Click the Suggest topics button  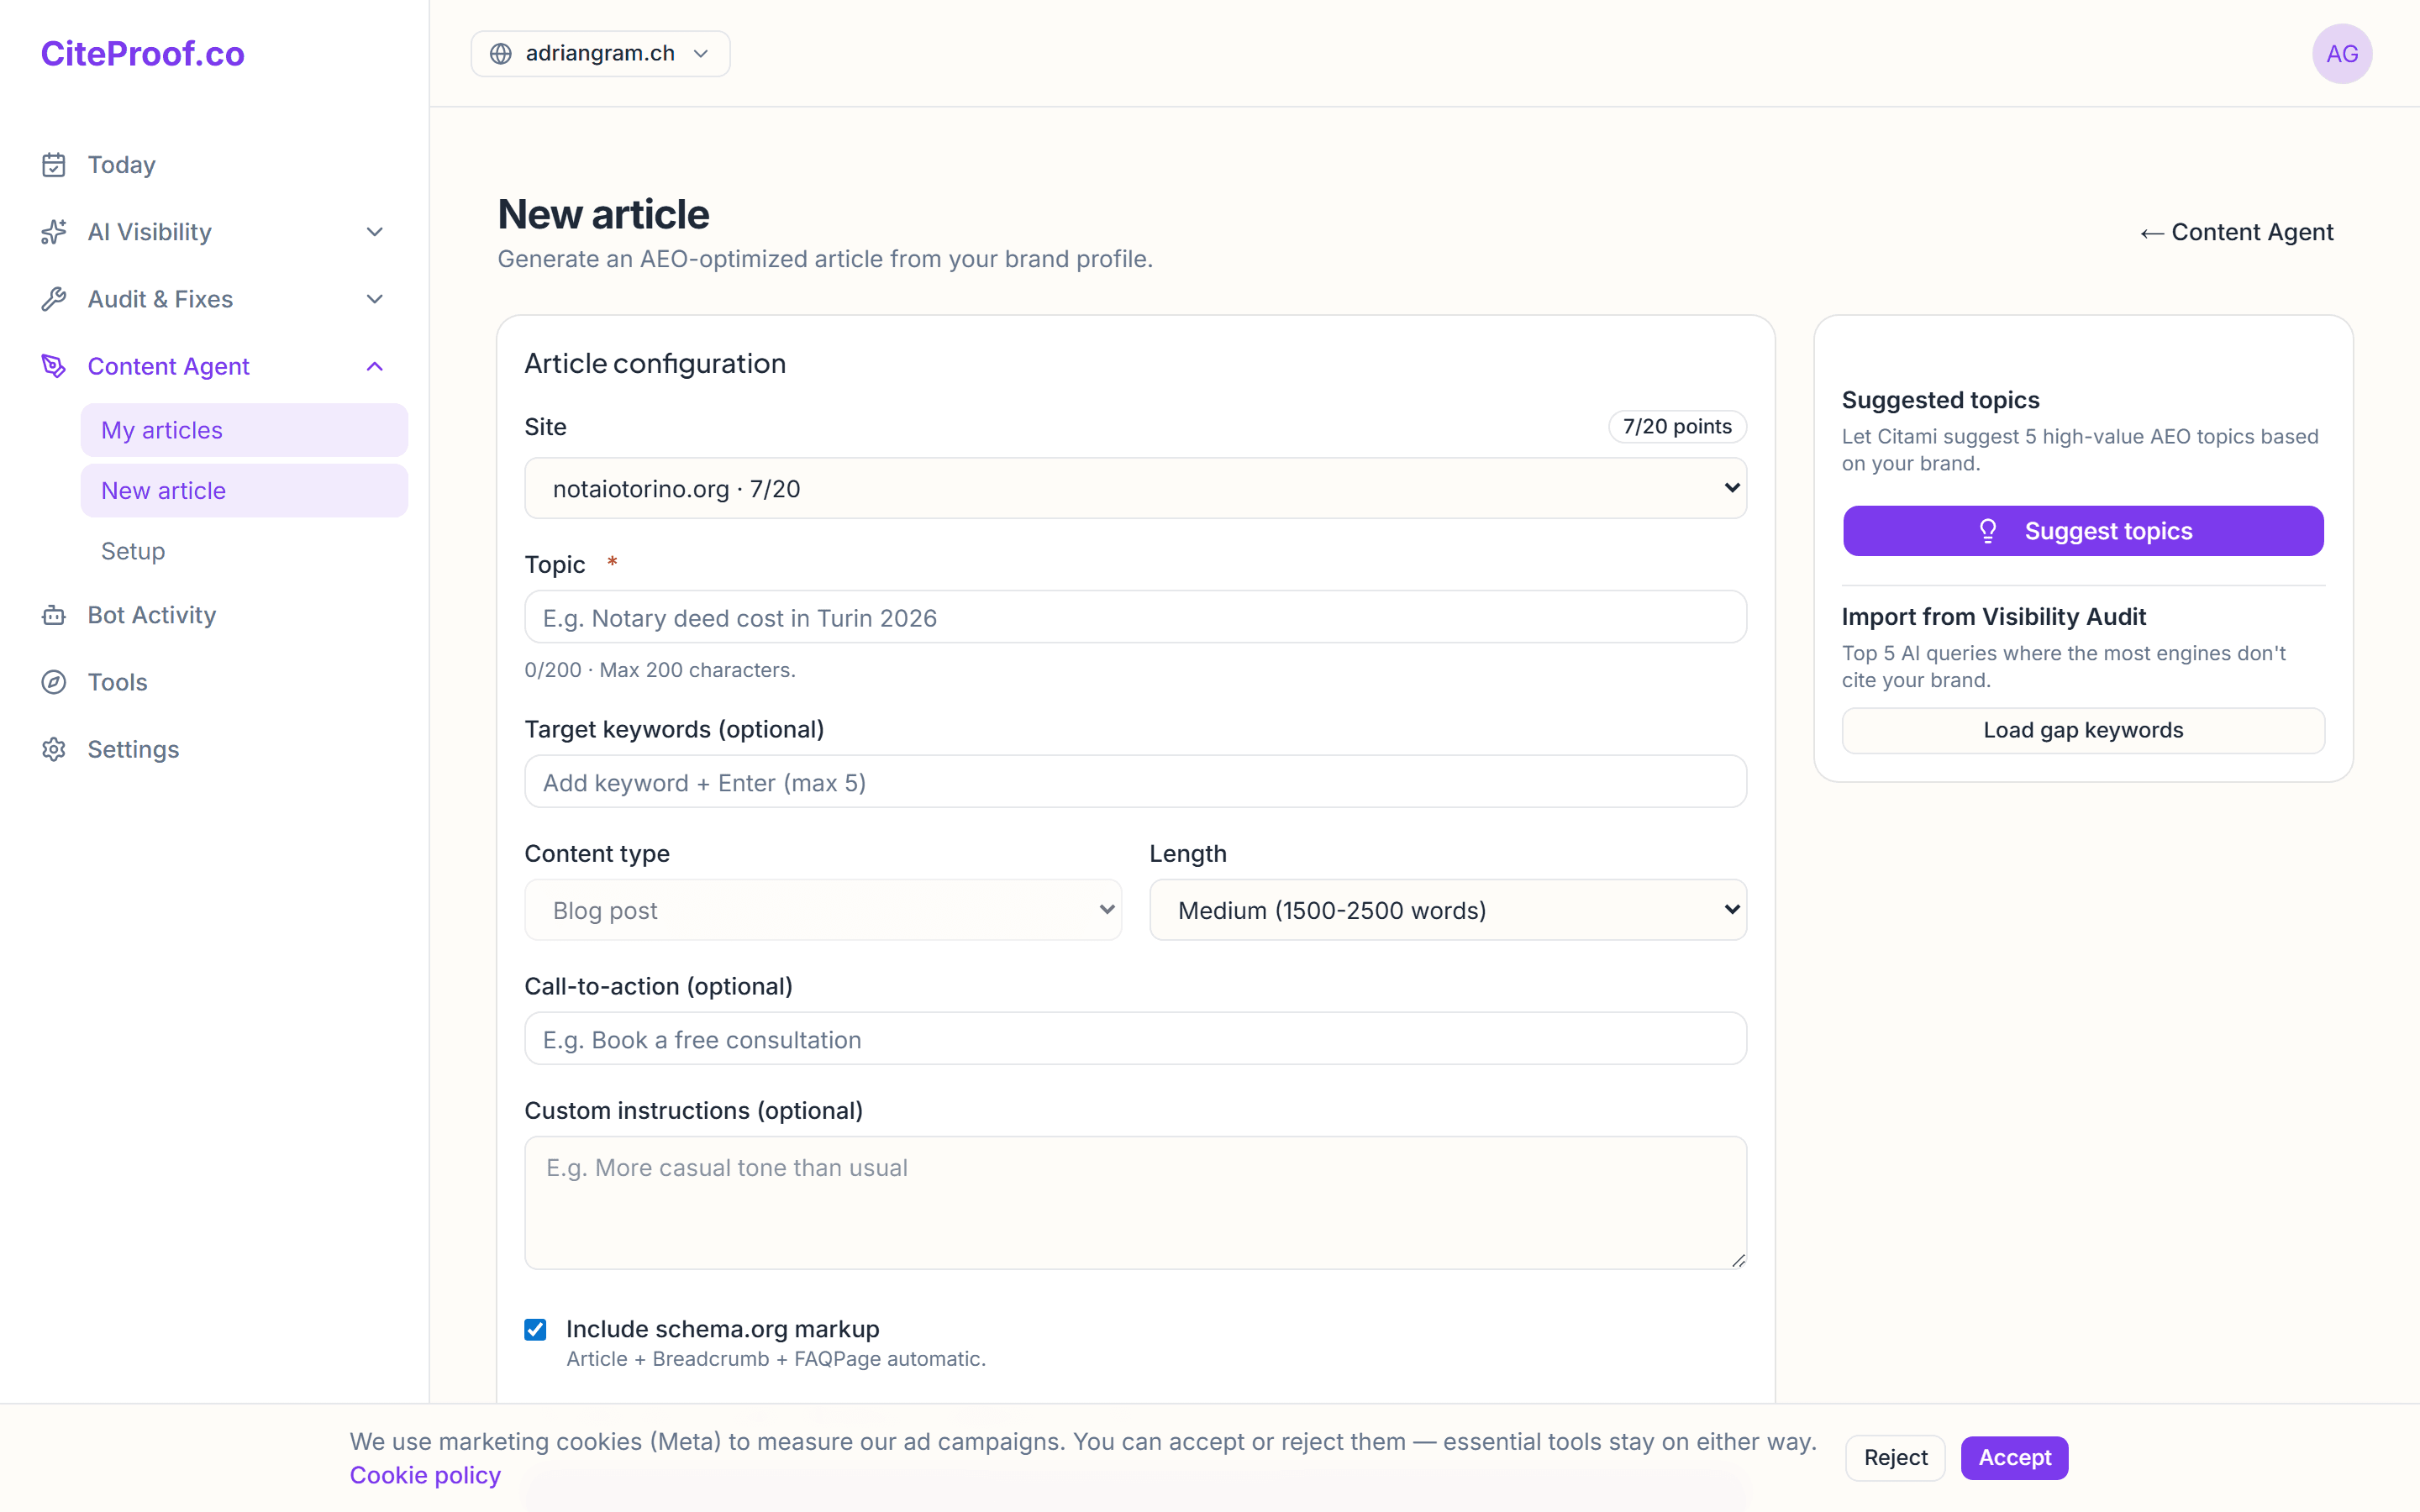(2083, 531)
